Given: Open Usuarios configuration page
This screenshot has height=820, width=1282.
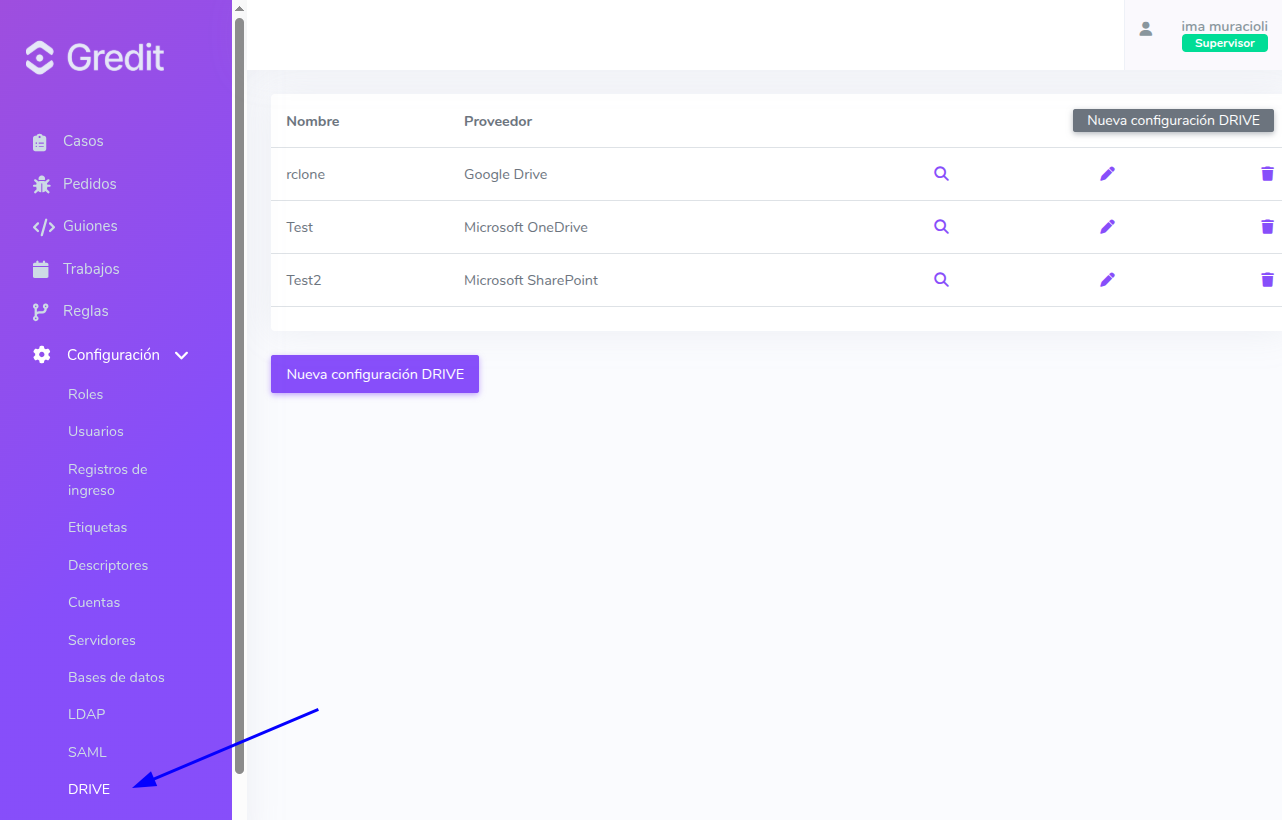Looking at the screenshot, I should click(96, 432).
